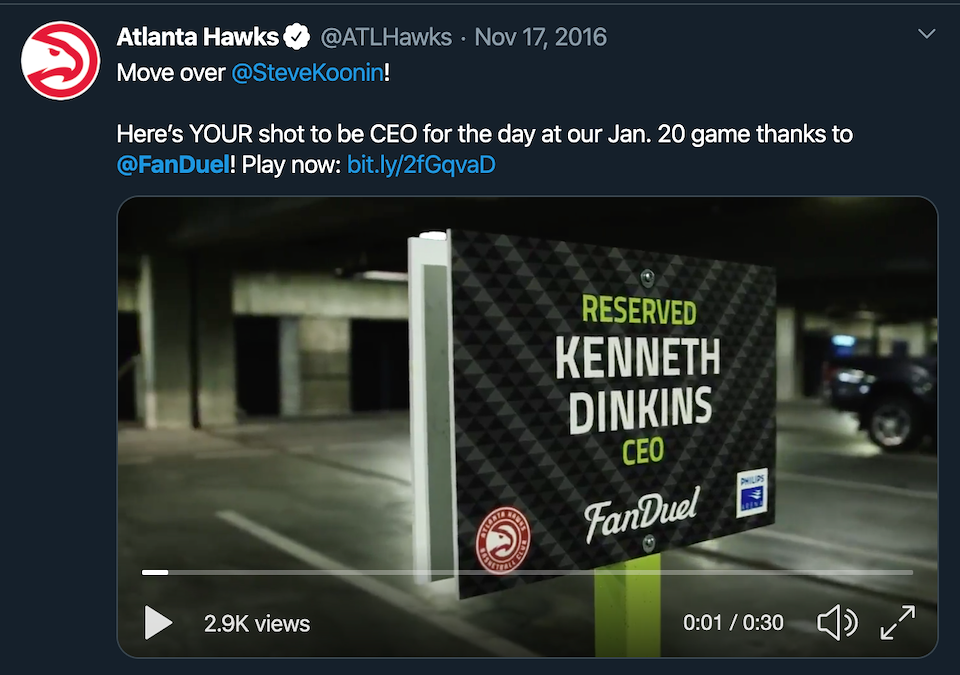Mute the video with the speaker icon
This screenshot has width=960, height=675.
click(x=837, y=623)
